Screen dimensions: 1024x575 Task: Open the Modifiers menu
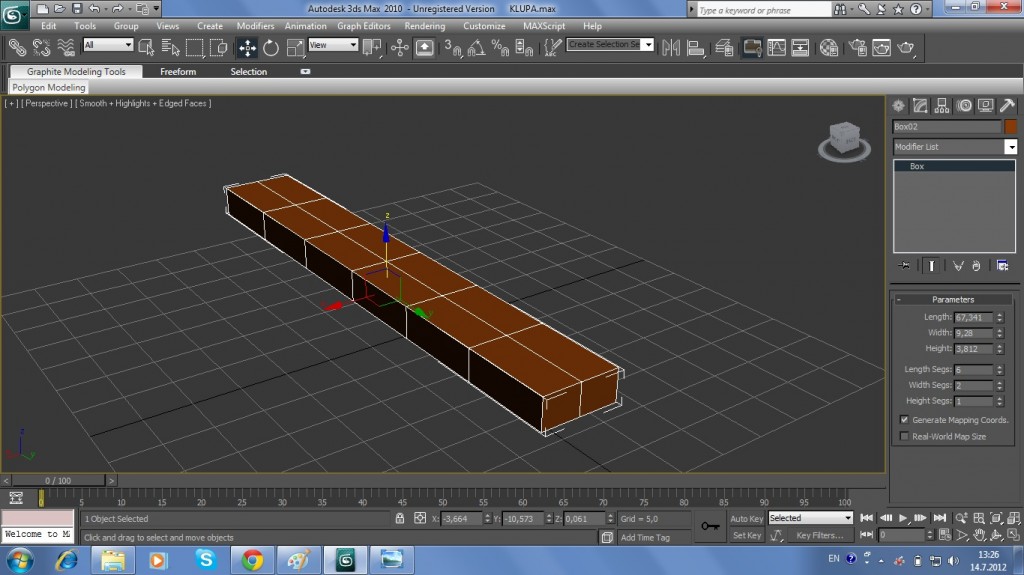(255, 26)
